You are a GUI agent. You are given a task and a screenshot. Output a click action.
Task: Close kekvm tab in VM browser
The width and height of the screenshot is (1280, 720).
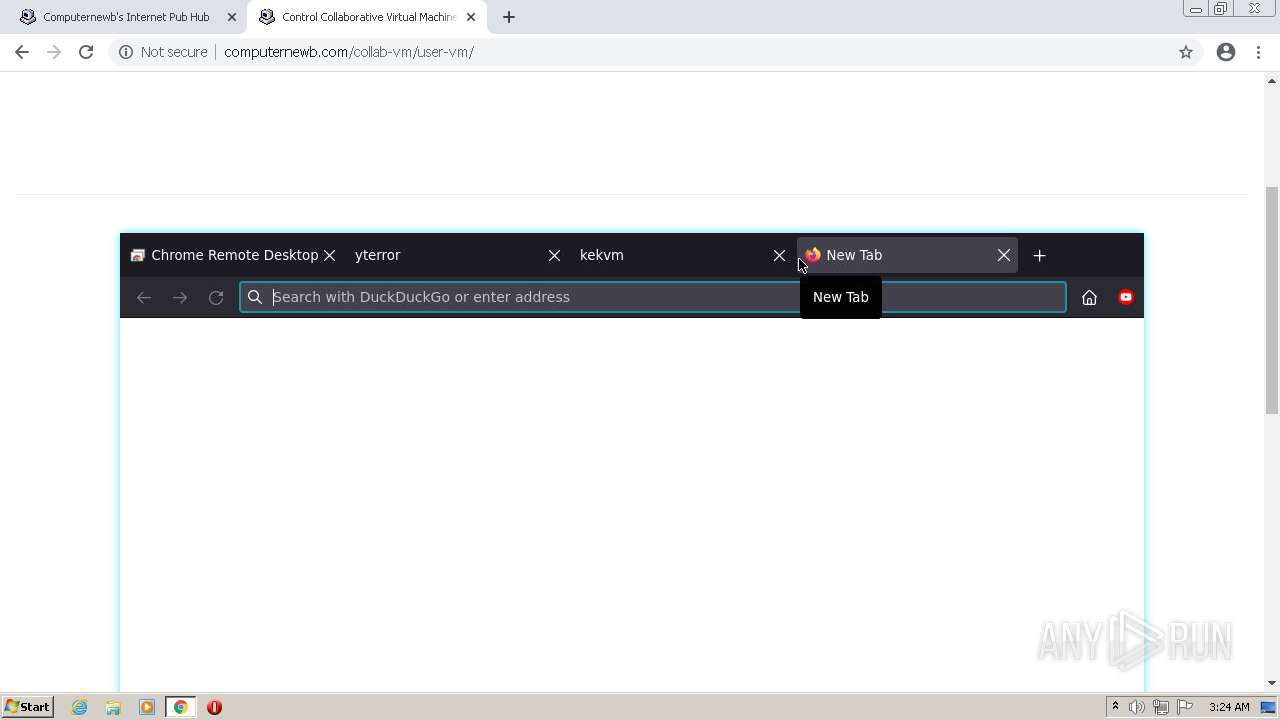(779, 255)
